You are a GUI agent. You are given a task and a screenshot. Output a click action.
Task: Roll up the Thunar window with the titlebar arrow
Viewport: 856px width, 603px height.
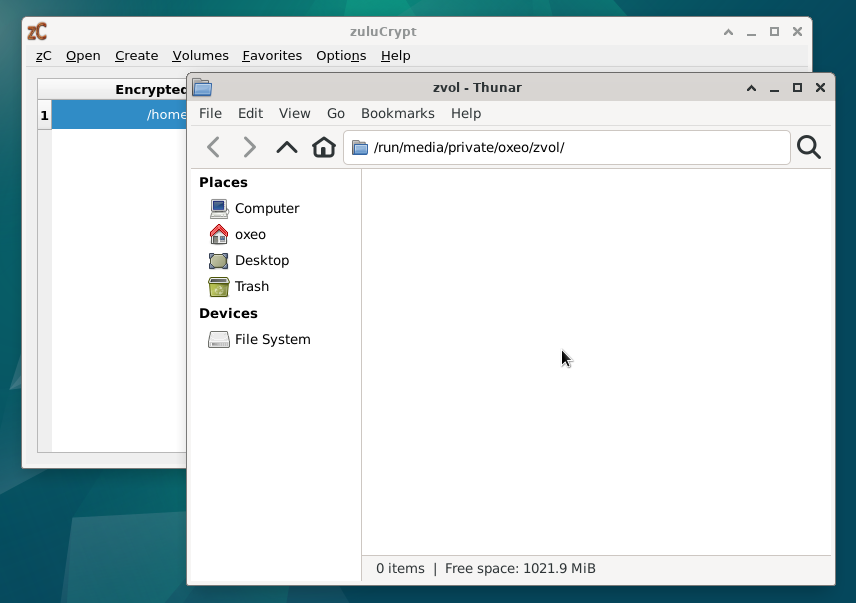point(751,88)
